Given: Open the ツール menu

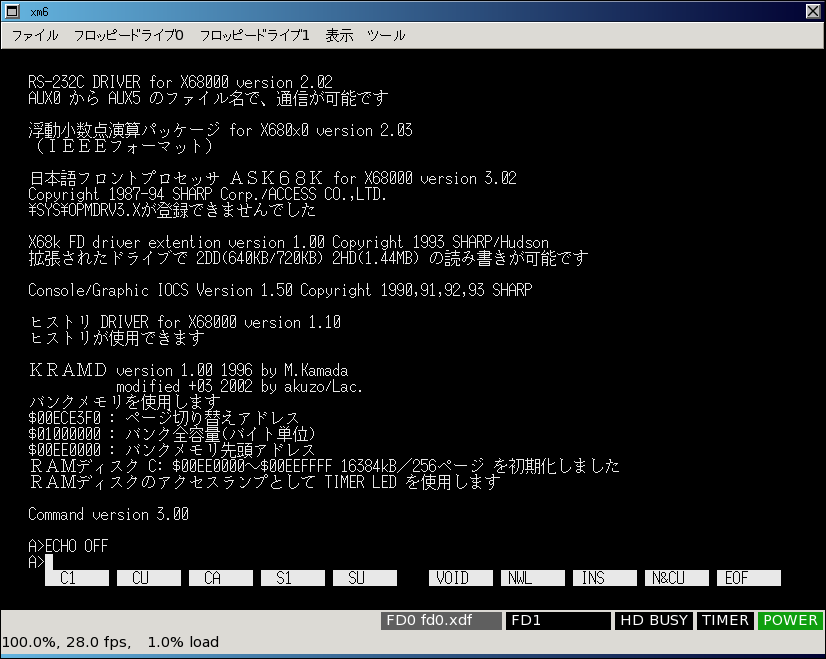Looking at the screenshot, I should click(x=386, y=35).
